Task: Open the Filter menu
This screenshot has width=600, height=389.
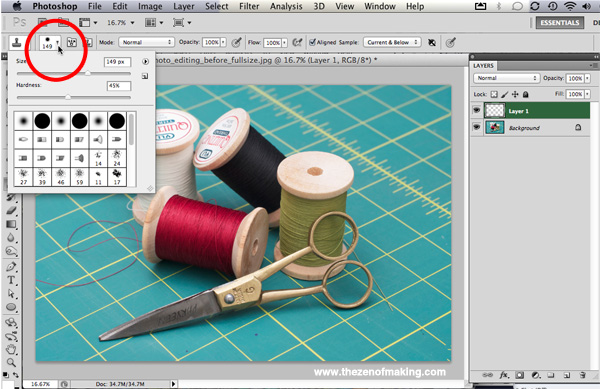Action: pyautogui.click(x=249, y=6)
